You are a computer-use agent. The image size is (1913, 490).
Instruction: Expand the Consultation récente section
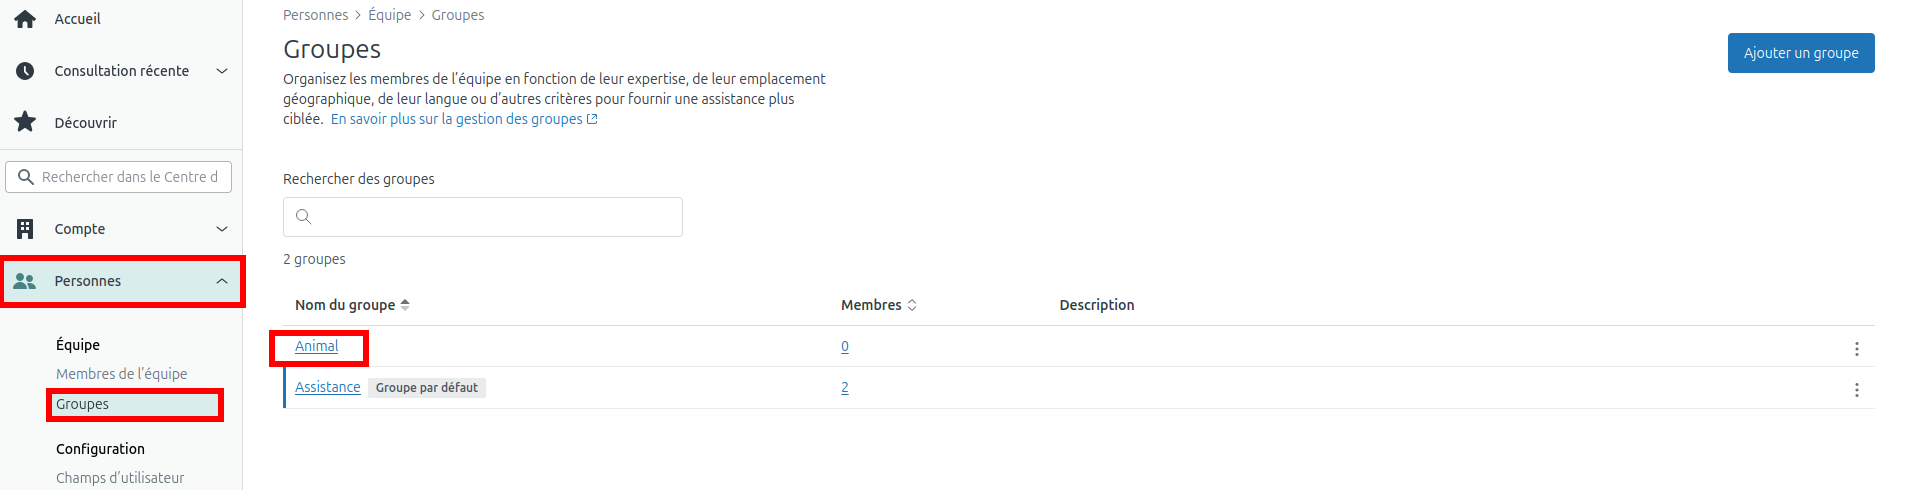click(222, 71)
